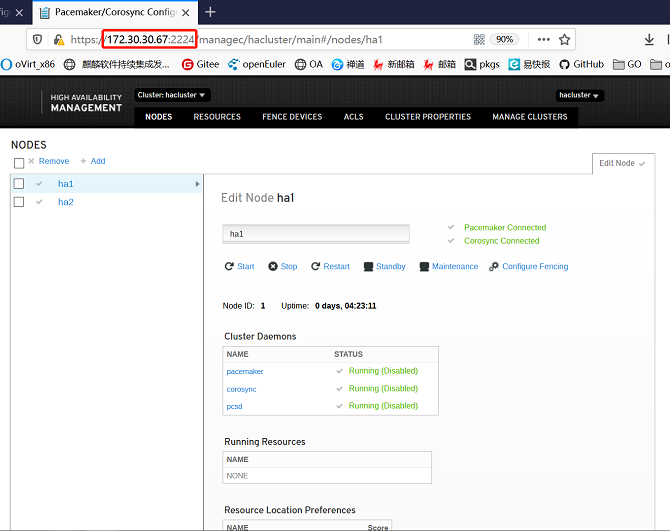Image resolution: width=670 pixels, height=531 pixels.
Task: Open the hacluster user dropdown
Action: (580, 95)
